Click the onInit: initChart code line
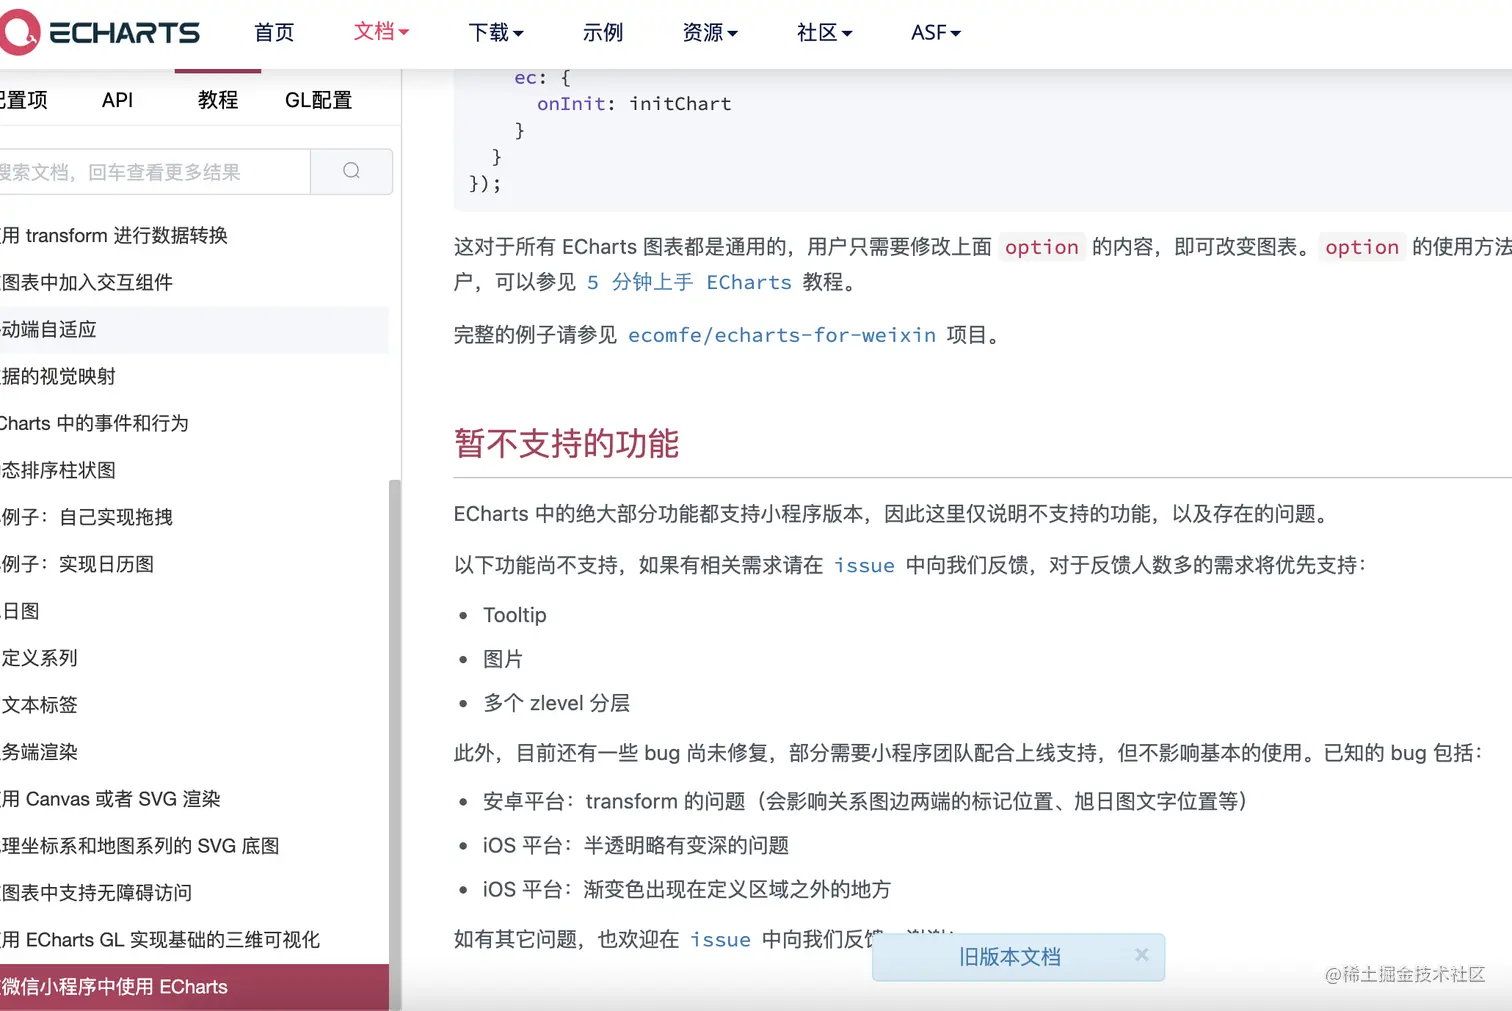 click(x=634, y=103)
